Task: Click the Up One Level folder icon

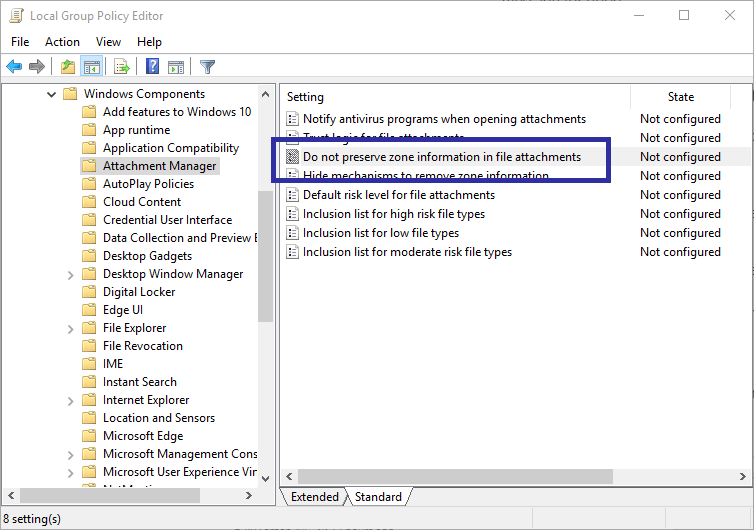Action: pyautogui.click(x=67, y=67)
